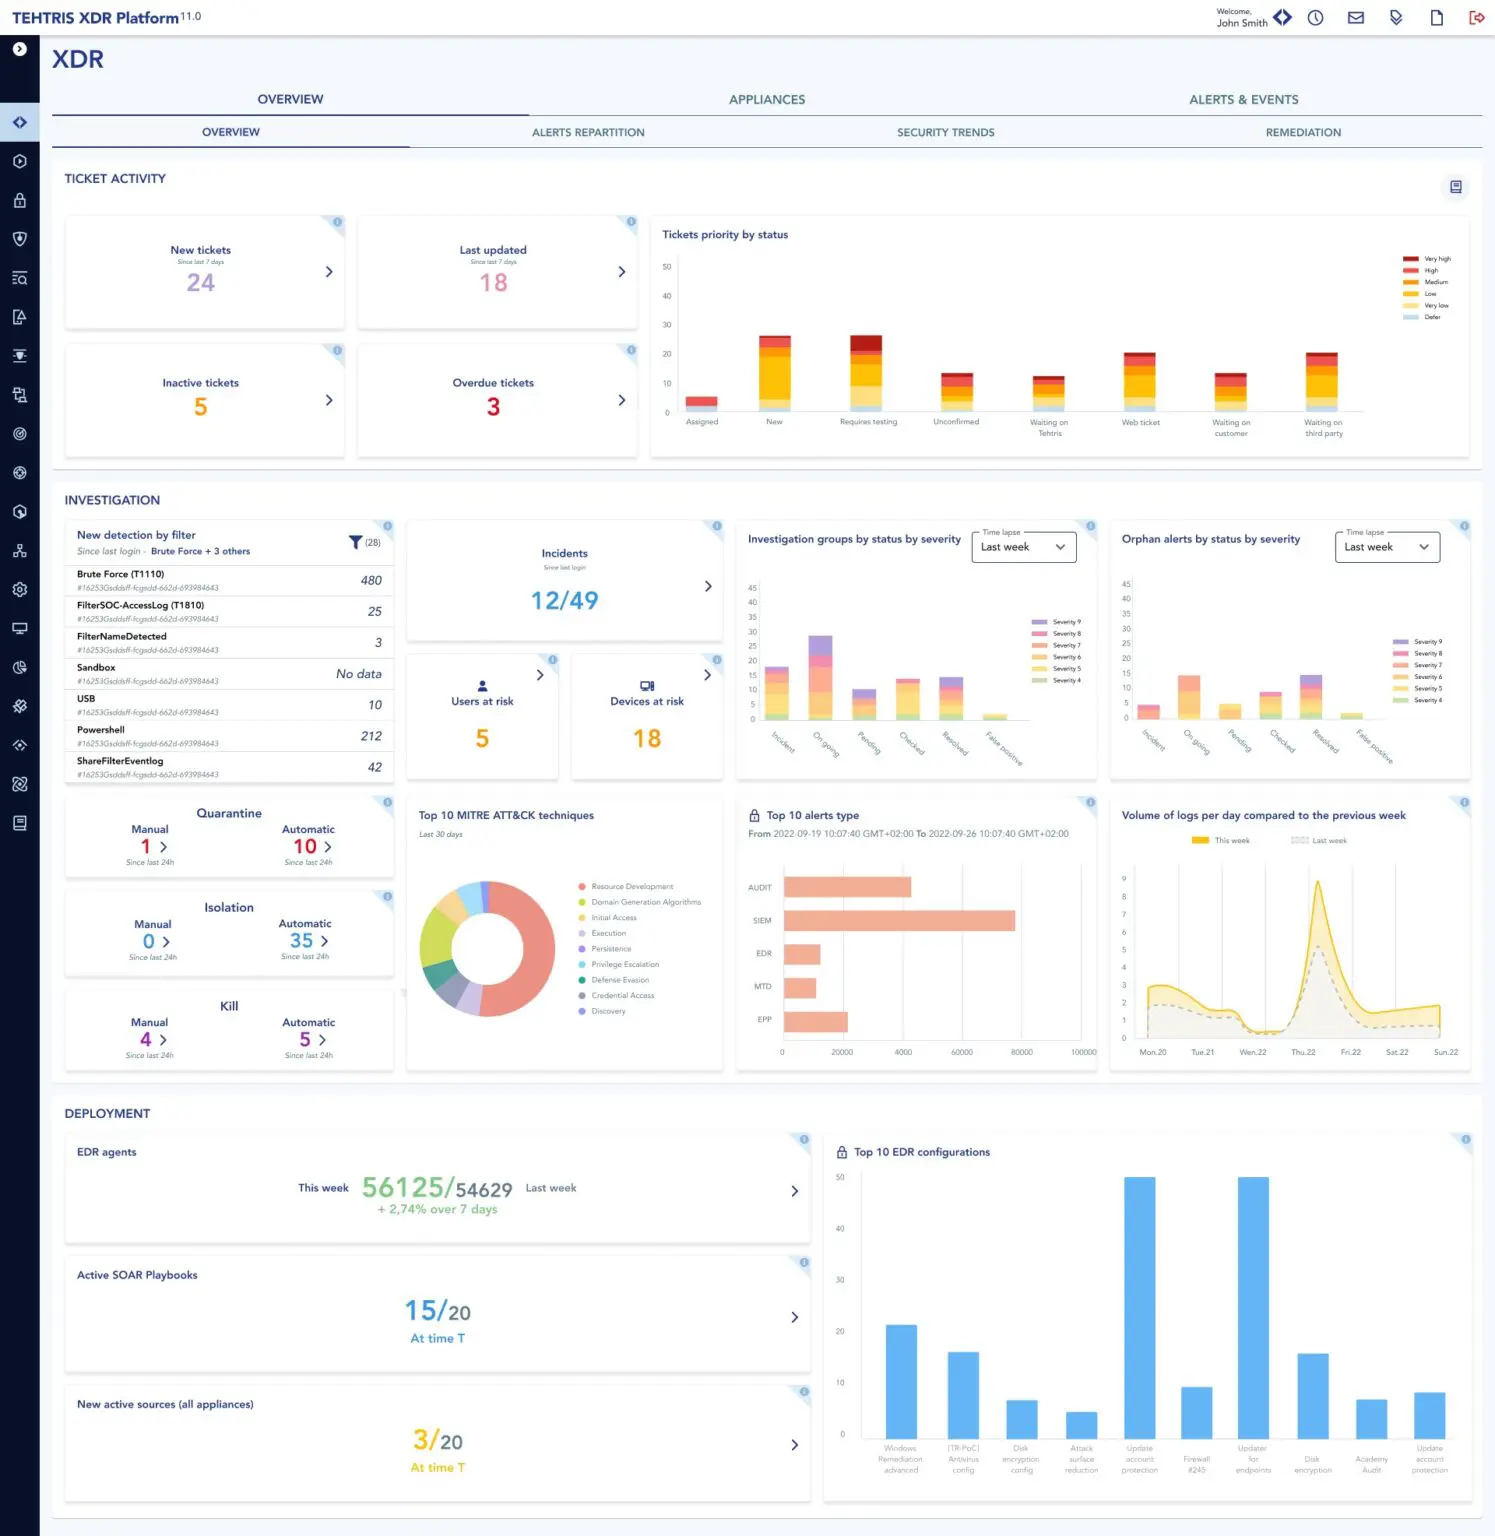The image size is (1495, 1536).
Task: Click the clock history icon
Action: [1315, 18]
